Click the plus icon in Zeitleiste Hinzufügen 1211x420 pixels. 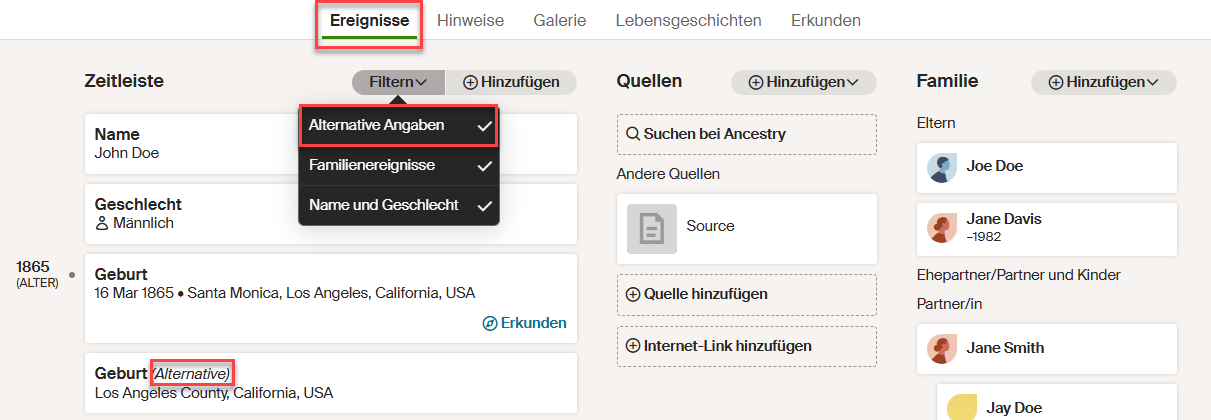pos(470,82)
